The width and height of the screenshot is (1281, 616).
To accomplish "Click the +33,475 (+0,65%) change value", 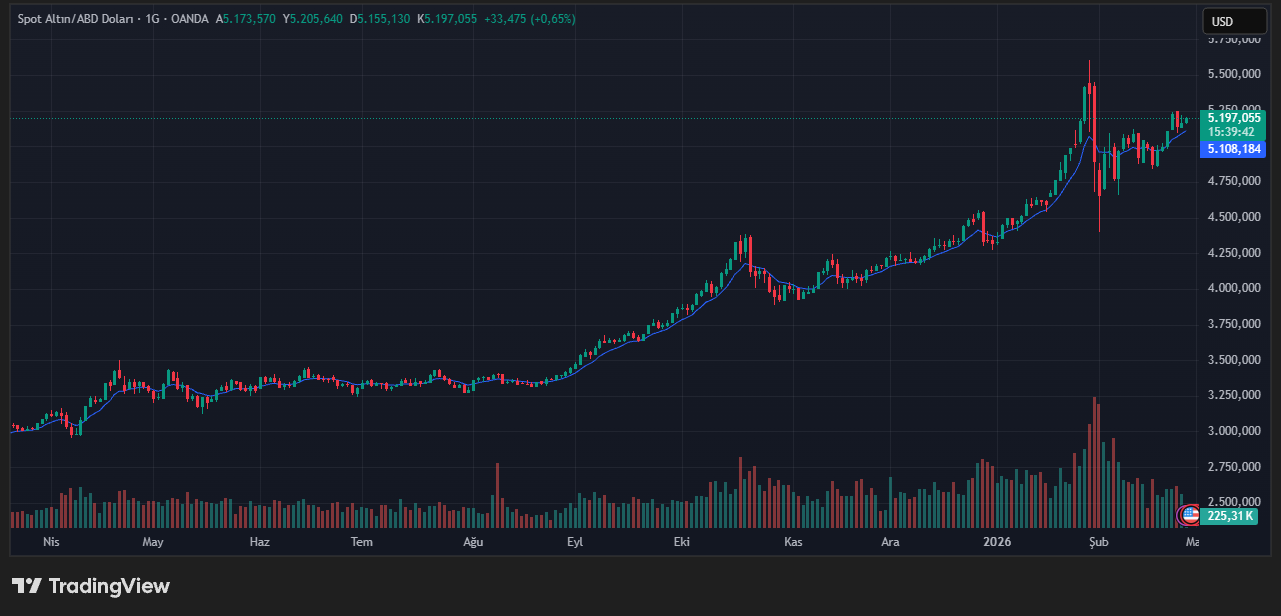I will [529, 19].
